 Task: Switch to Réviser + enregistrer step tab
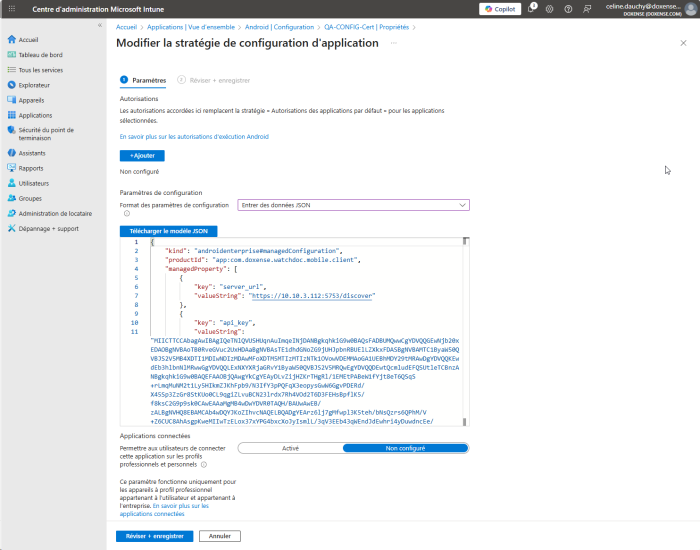click(x=218, y=79)
